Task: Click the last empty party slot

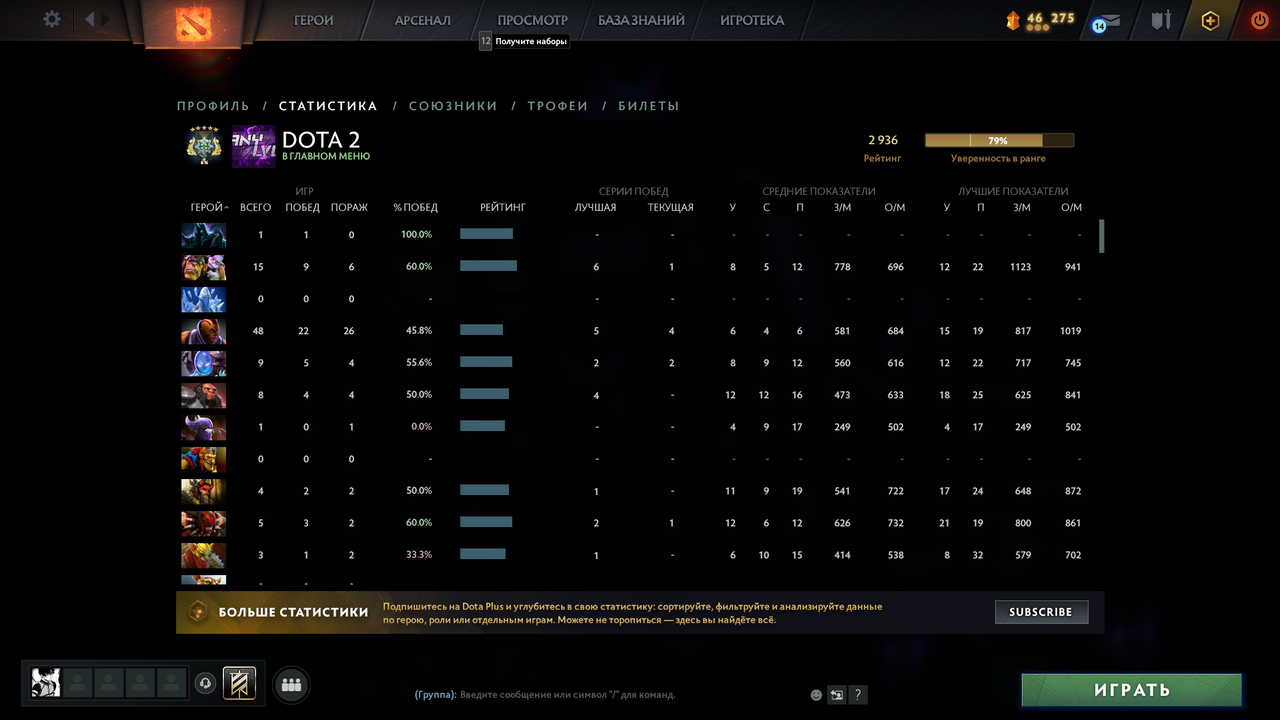Action: click(x=172, y=683)
